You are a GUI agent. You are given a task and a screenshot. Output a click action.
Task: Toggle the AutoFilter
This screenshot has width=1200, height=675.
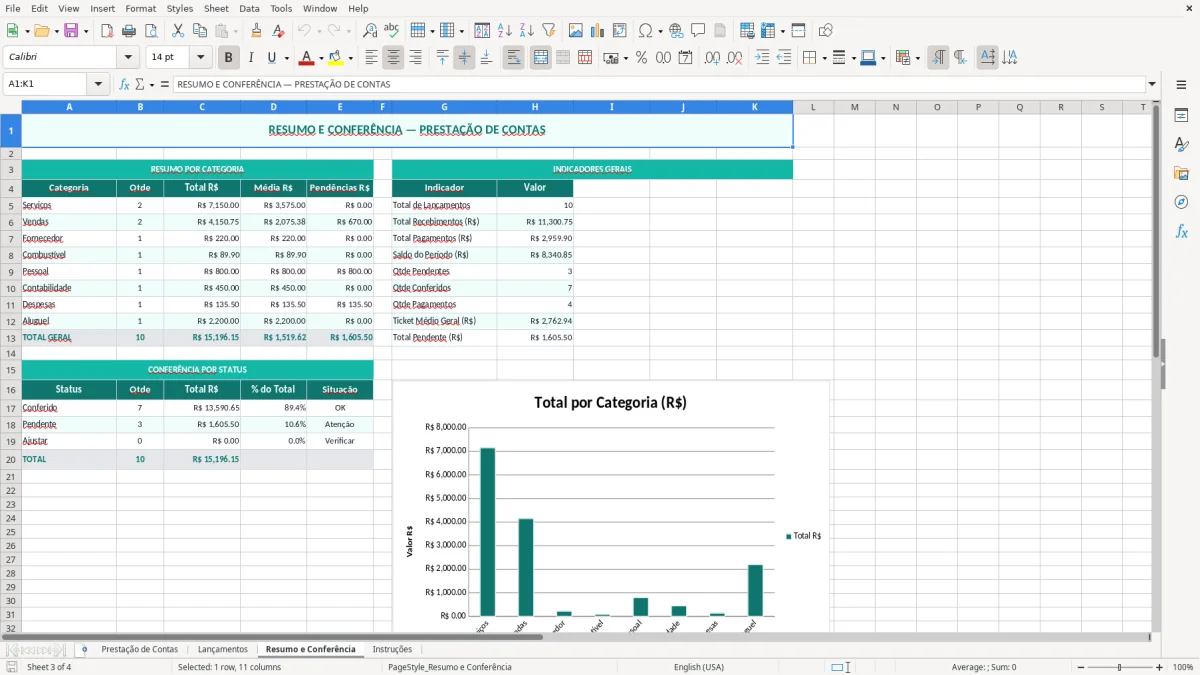[549, 31]
